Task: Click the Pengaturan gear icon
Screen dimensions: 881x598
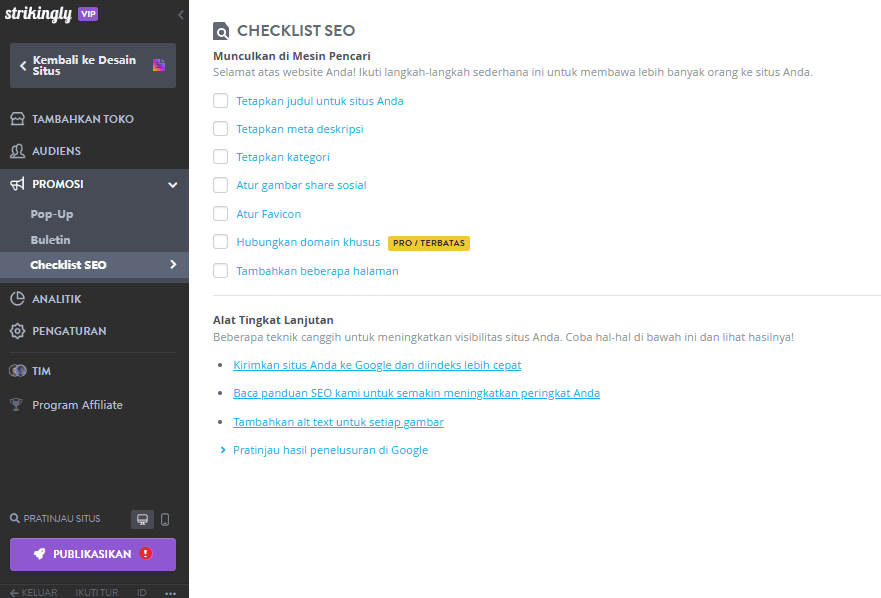Action: coord(17,331)
